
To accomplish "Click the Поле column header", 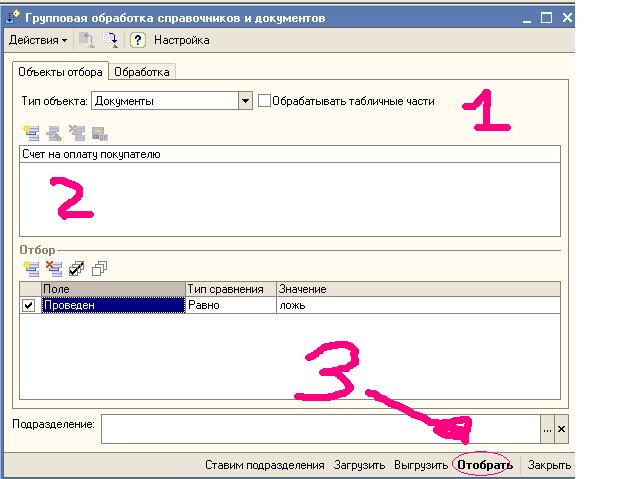I will [x=113, y=289].
